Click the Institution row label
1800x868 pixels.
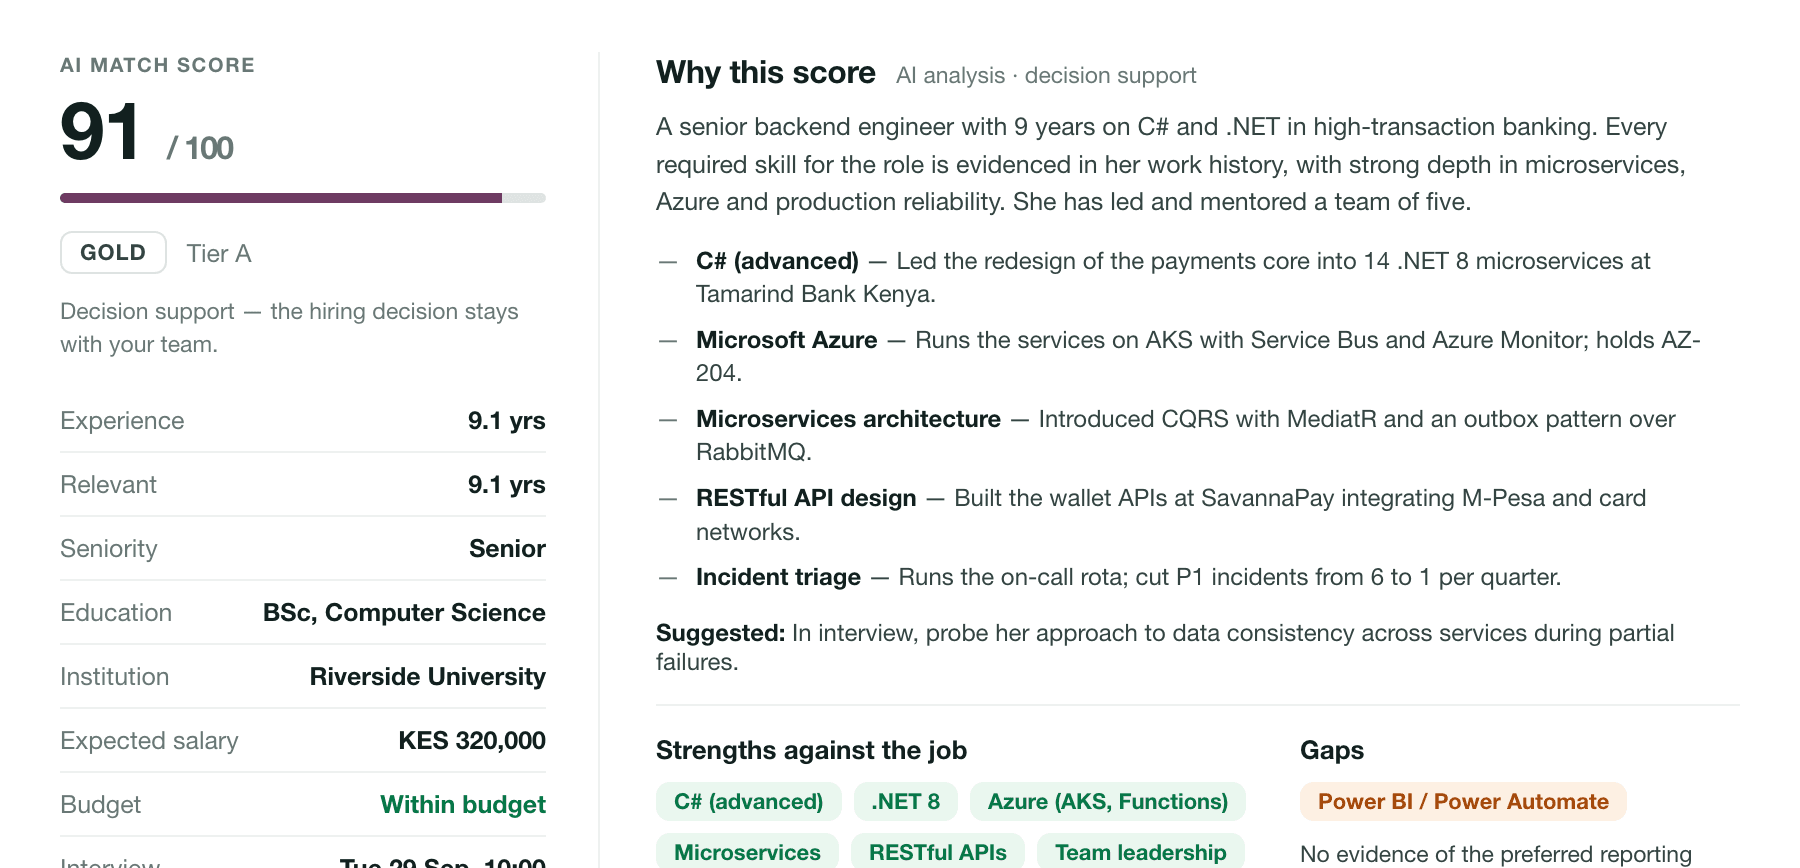(114, 677)
